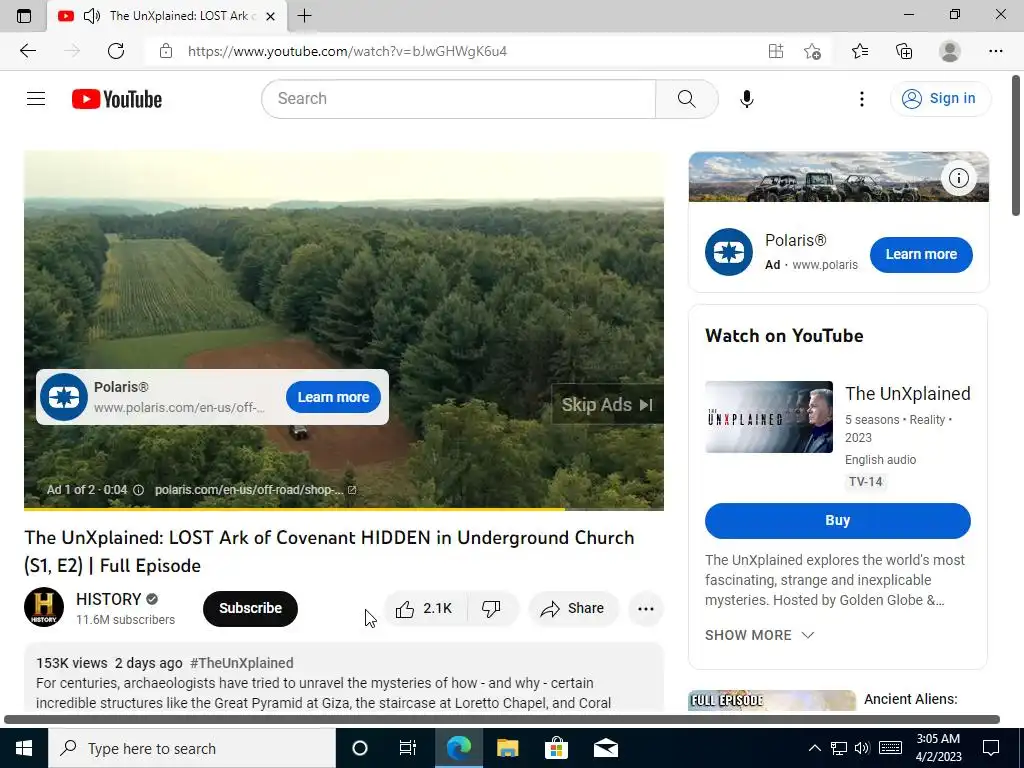The height and width of the screenshot is (768, 1024).
Task: Start voice search with the microphone icon
Action: click(746, 99)
